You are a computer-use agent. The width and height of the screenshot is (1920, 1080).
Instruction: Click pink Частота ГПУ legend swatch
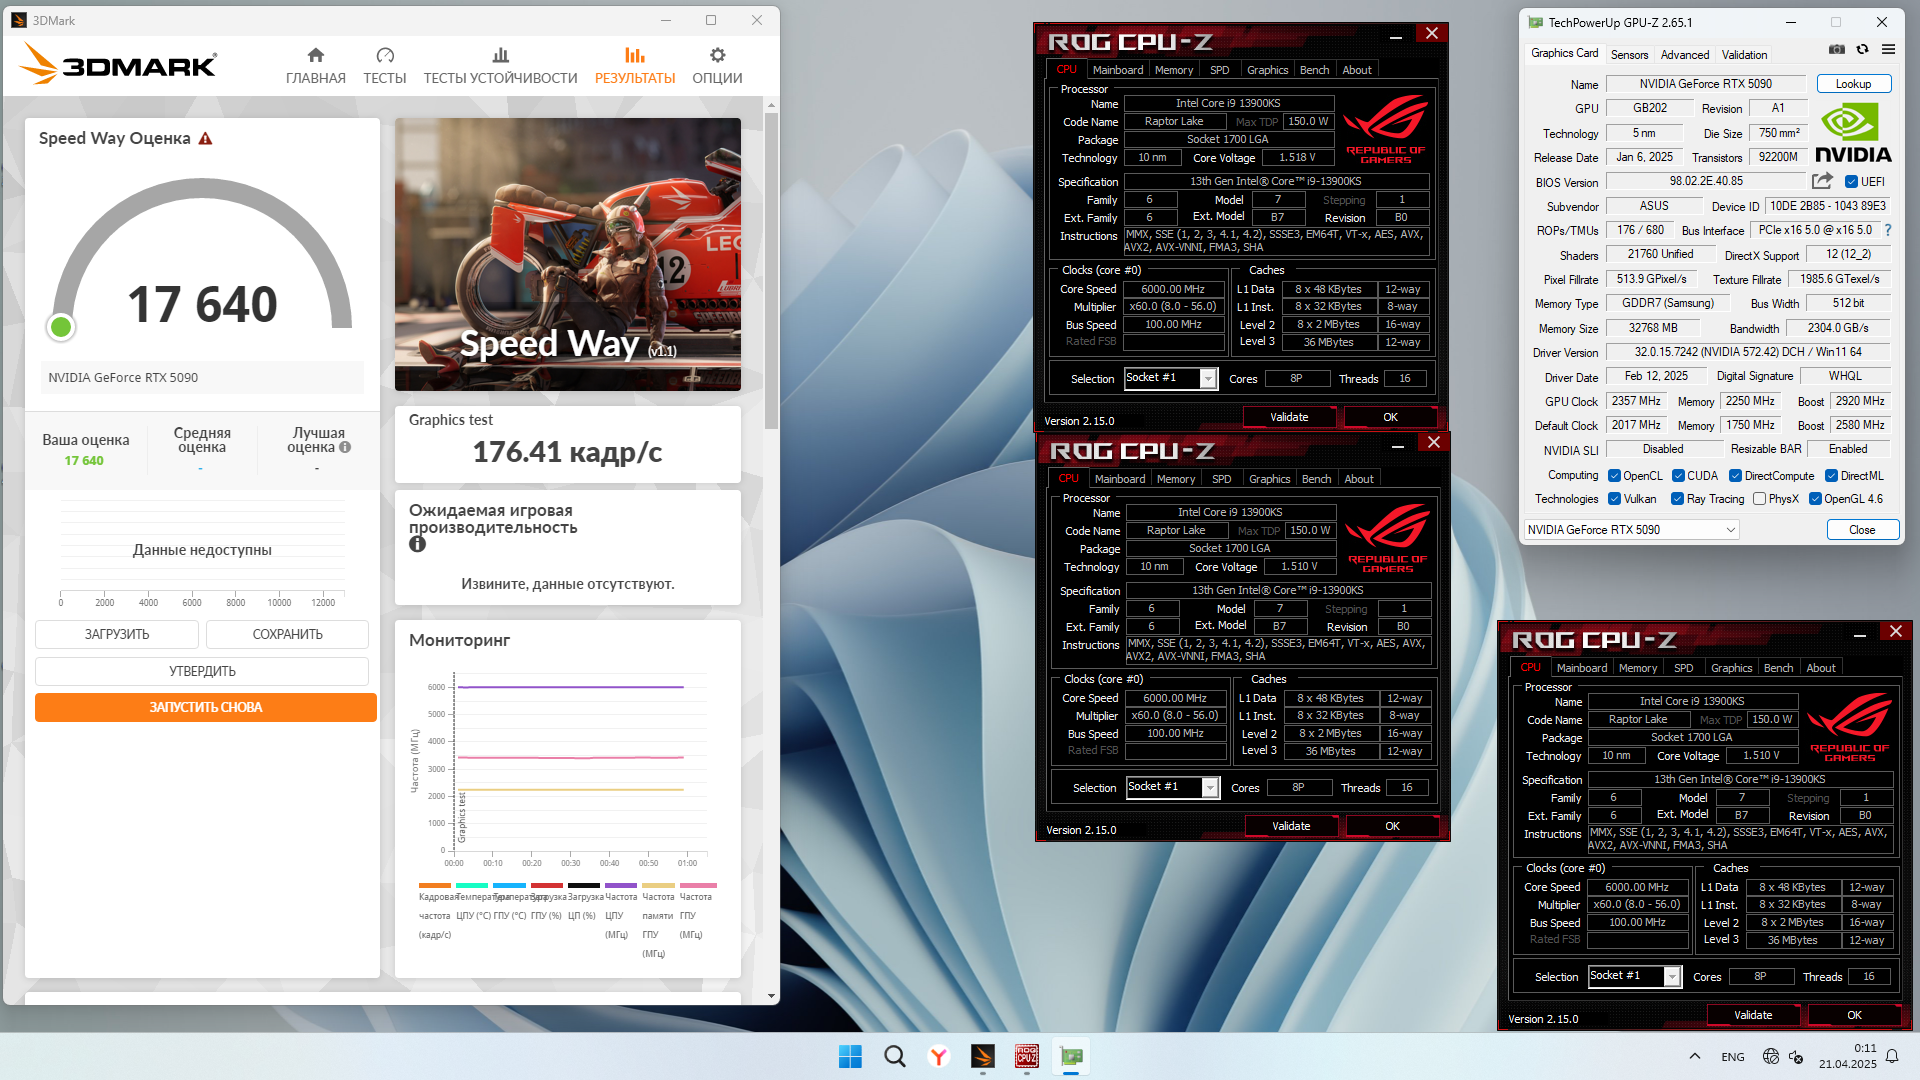click(x=698, y=886)
